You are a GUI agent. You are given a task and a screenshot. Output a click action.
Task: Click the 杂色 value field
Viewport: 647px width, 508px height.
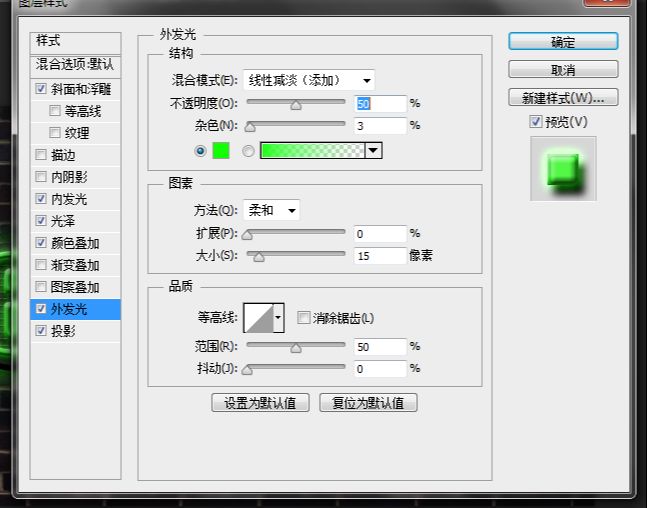click(x=380, y=125)
